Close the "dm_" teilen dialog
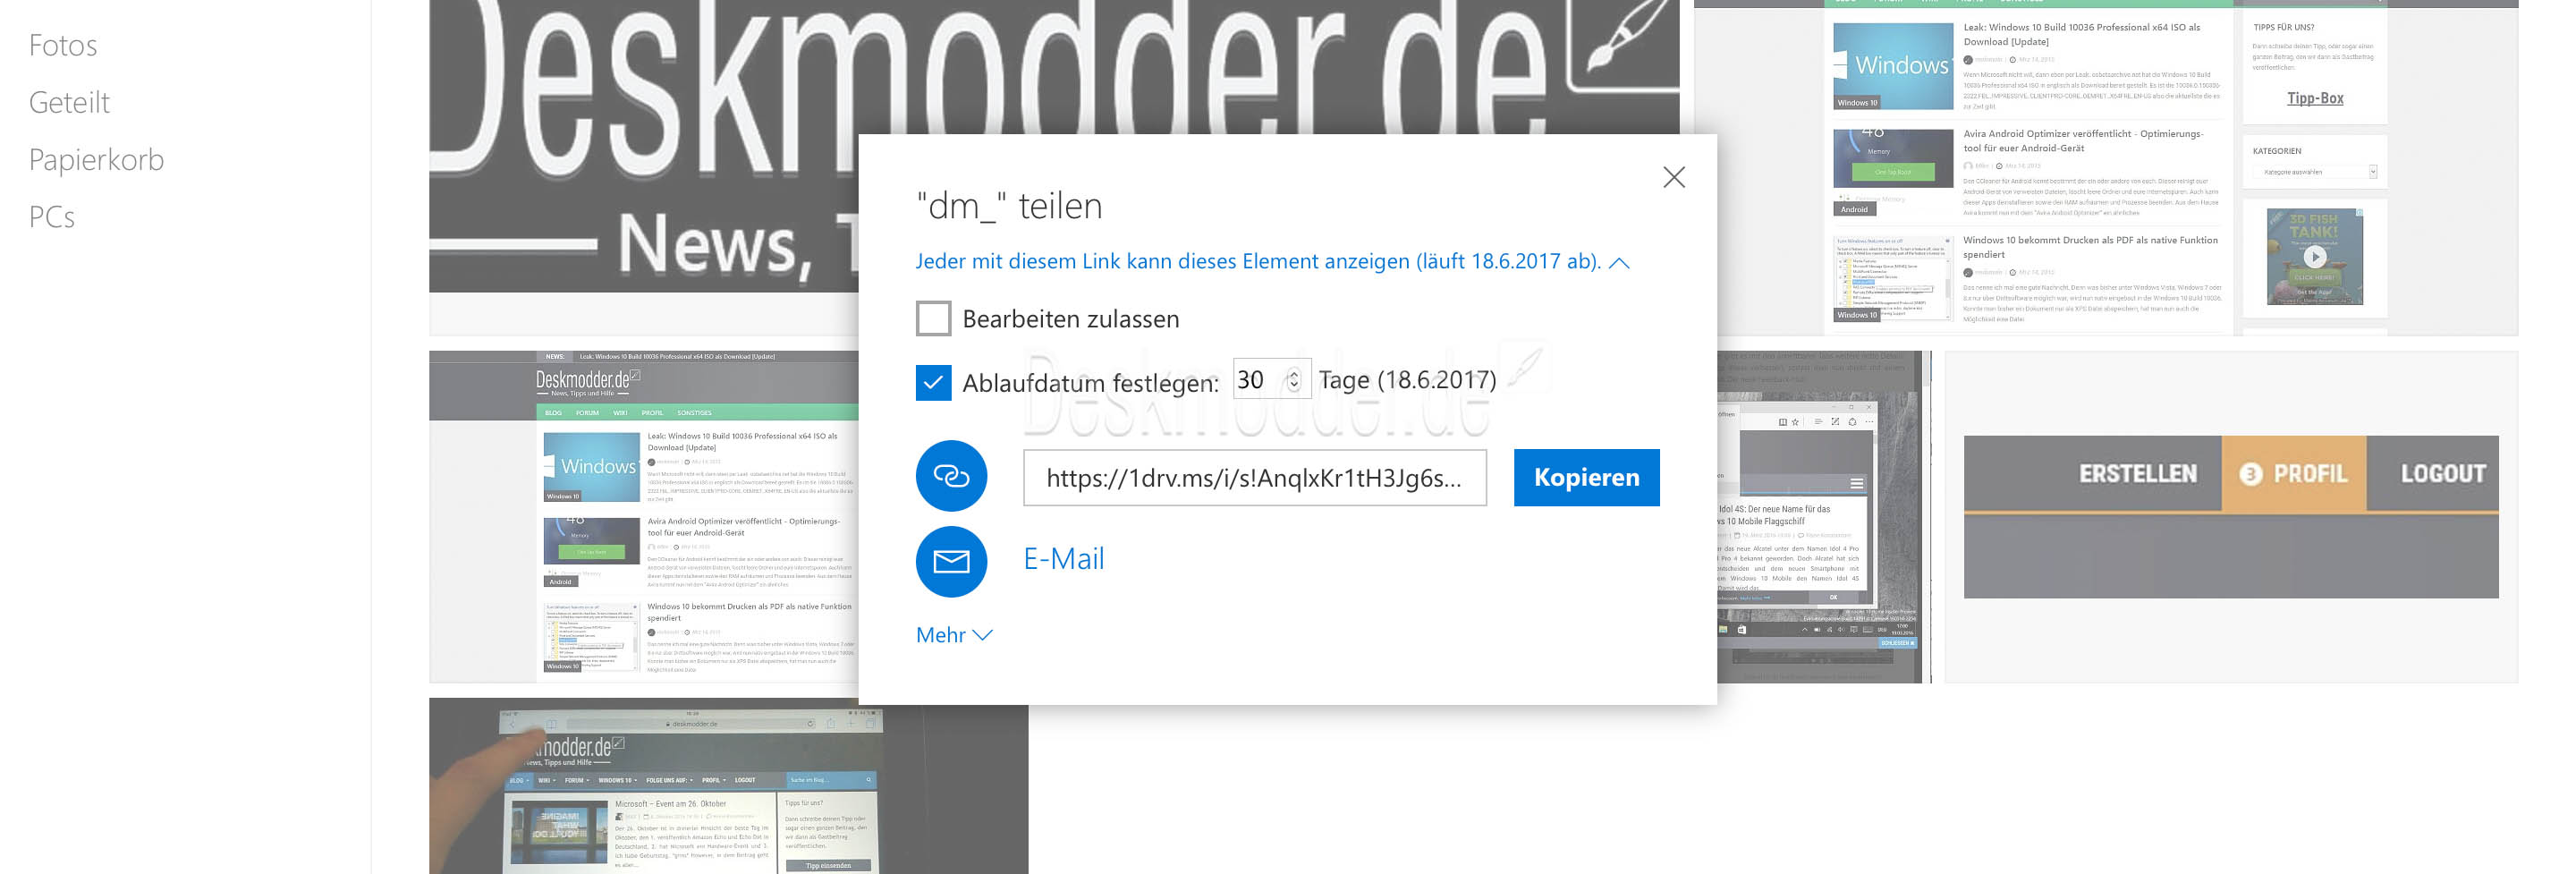 1674,177
